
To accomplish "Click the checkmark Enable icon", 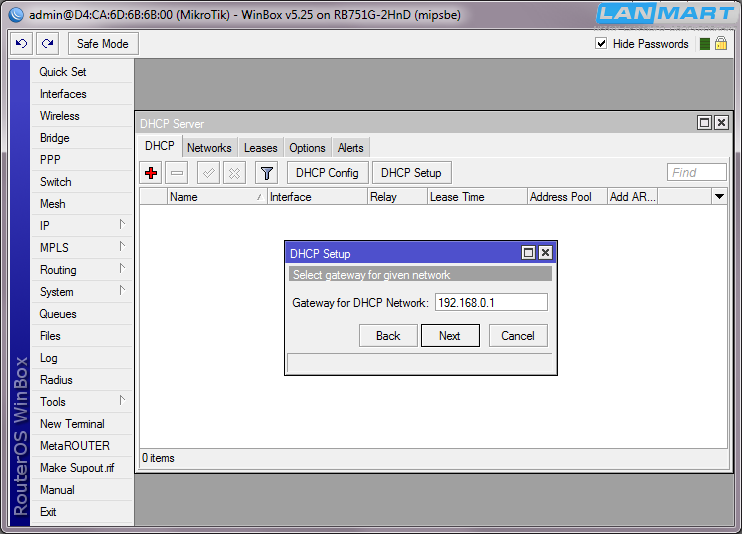I will 208,173.
